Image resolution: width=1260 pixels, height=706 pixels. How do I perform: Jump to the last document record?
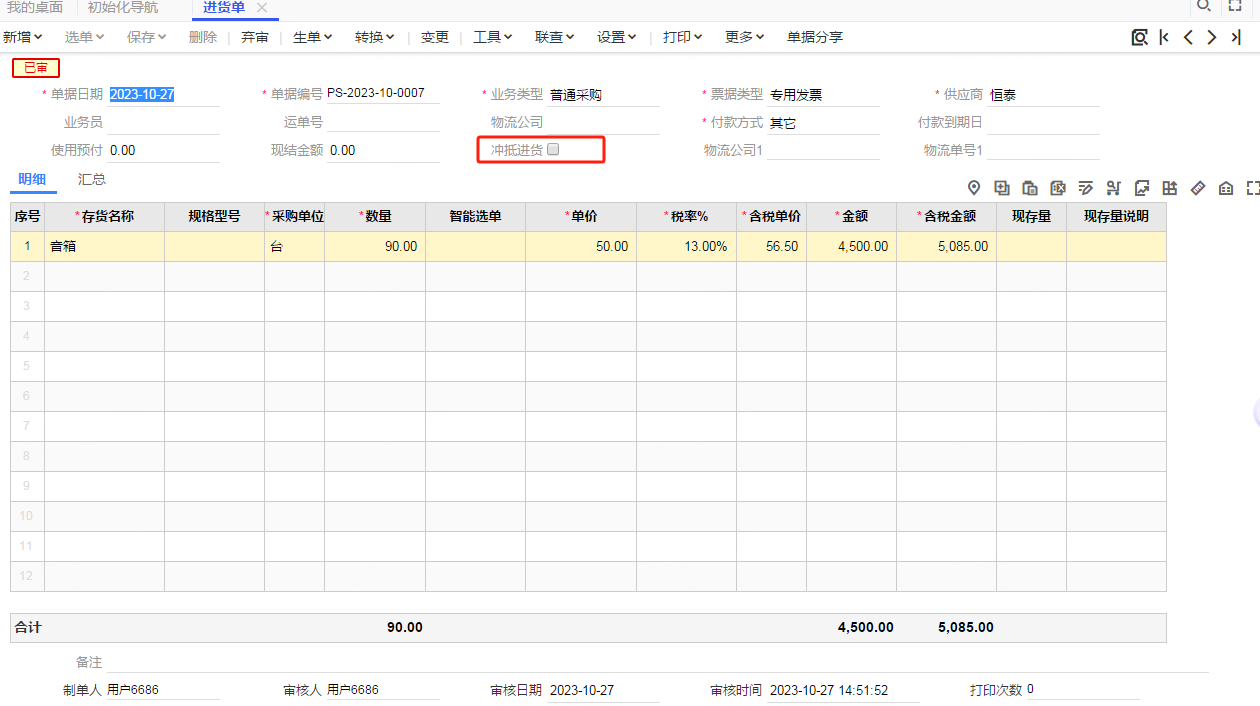(x=1236, y=37)
